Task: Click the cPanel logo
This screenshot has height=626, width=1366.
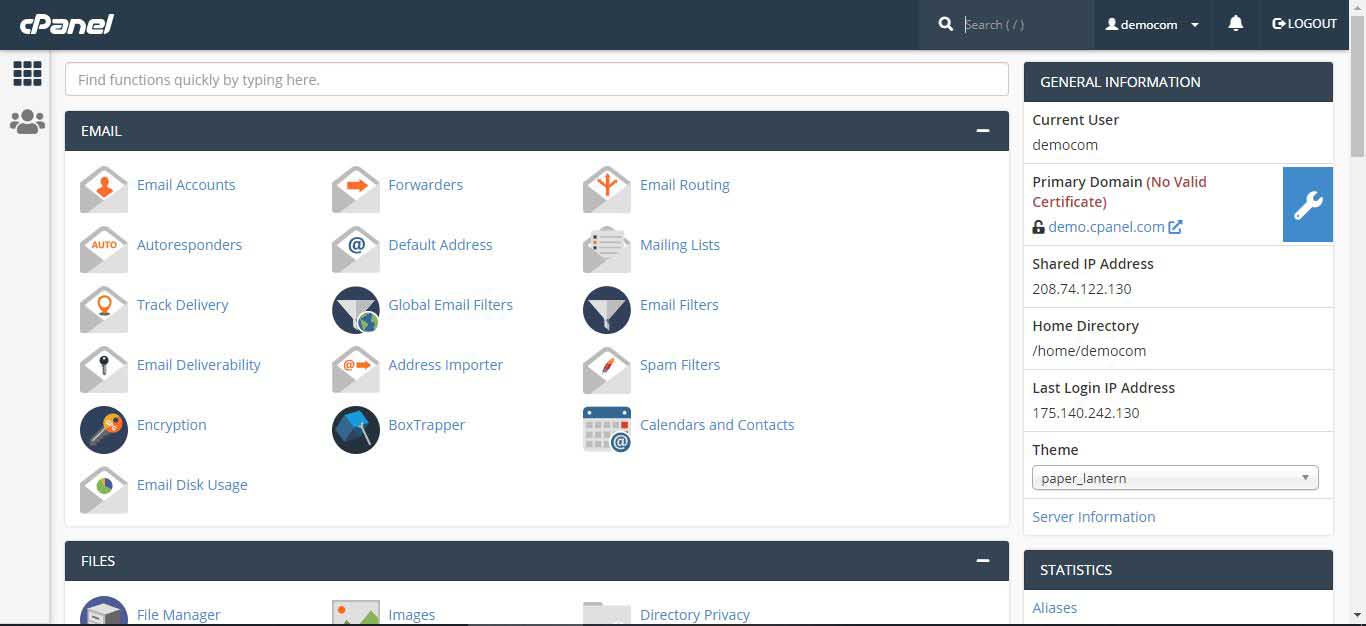Action: tap(67, 24)
